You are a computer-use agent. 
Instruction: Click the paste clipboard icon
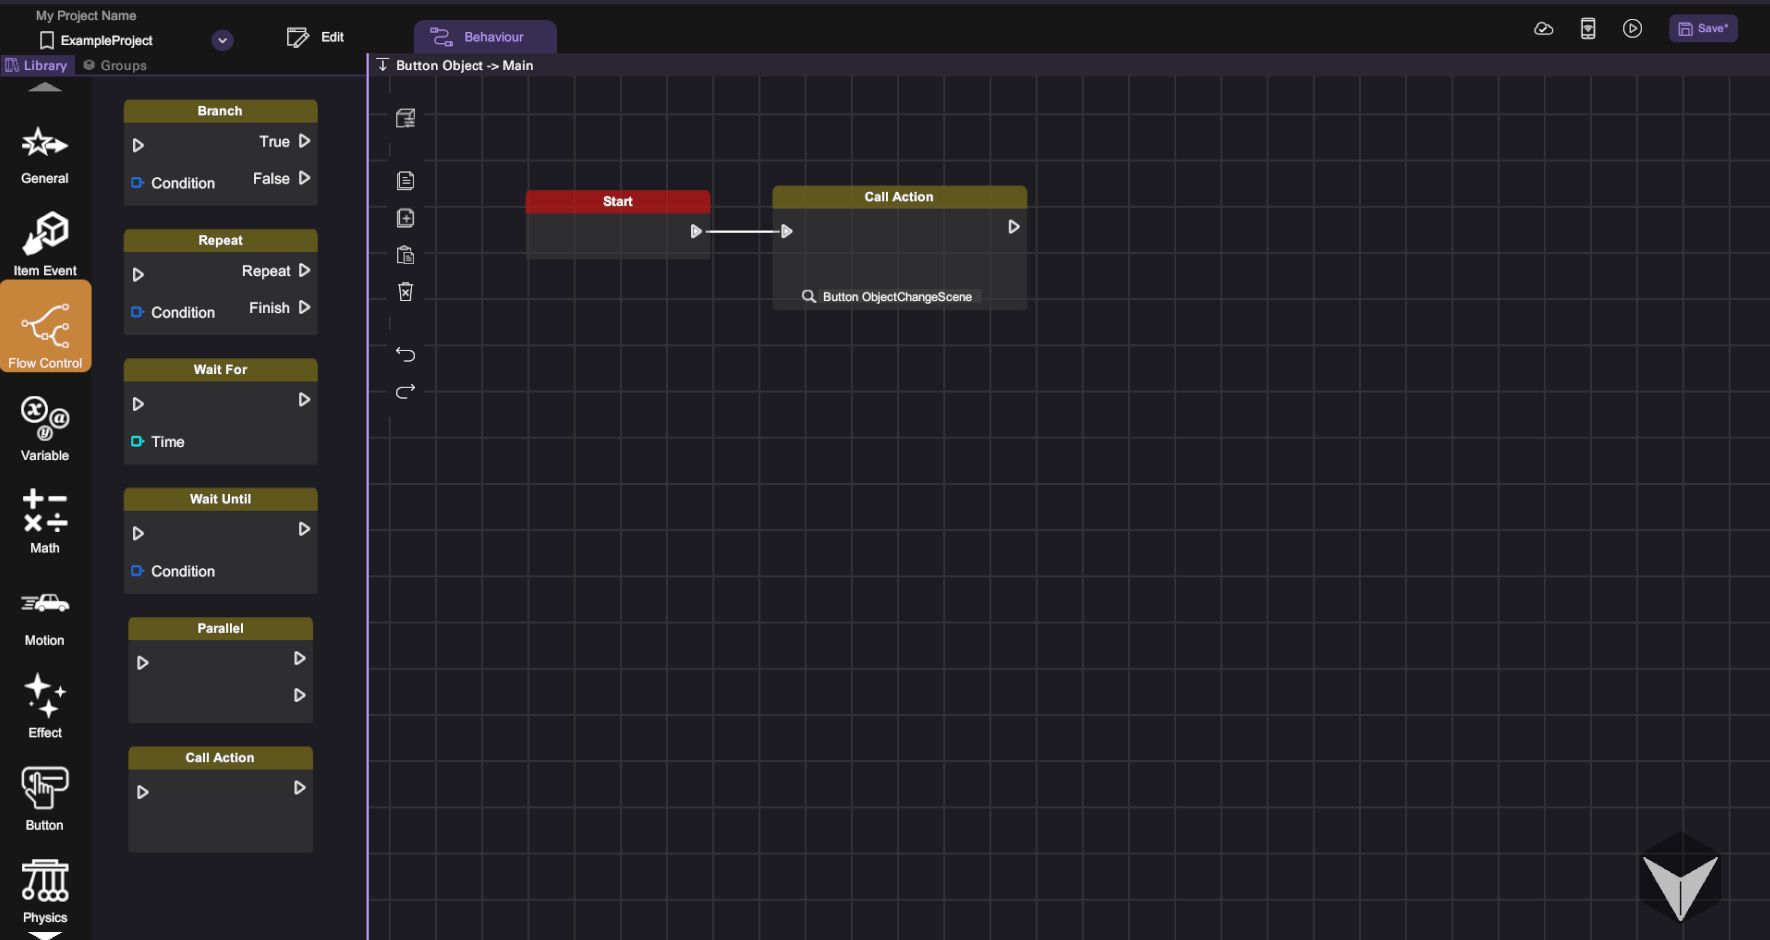(405, 255)
